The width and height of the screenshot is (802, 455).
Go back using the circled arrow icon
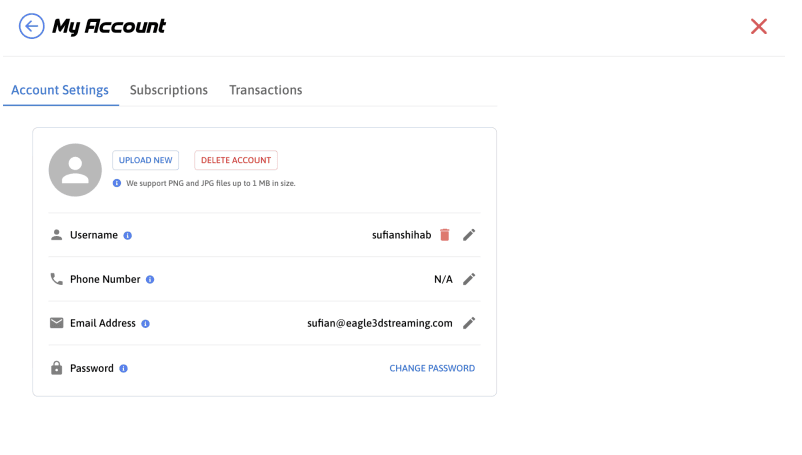pos(31,26)
